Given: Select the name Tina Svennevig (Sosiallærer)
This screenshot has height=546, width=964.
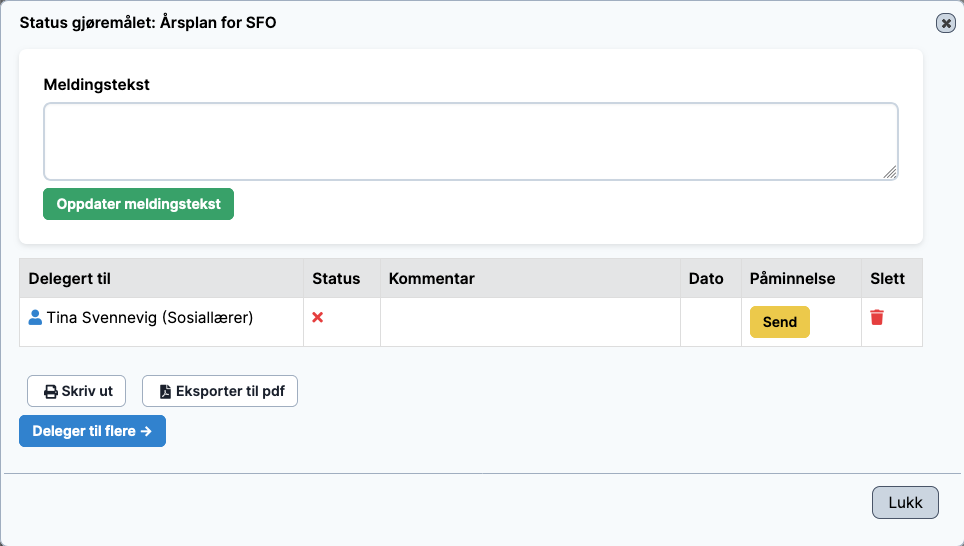Looking at the screenshot, I should (150, 318).
